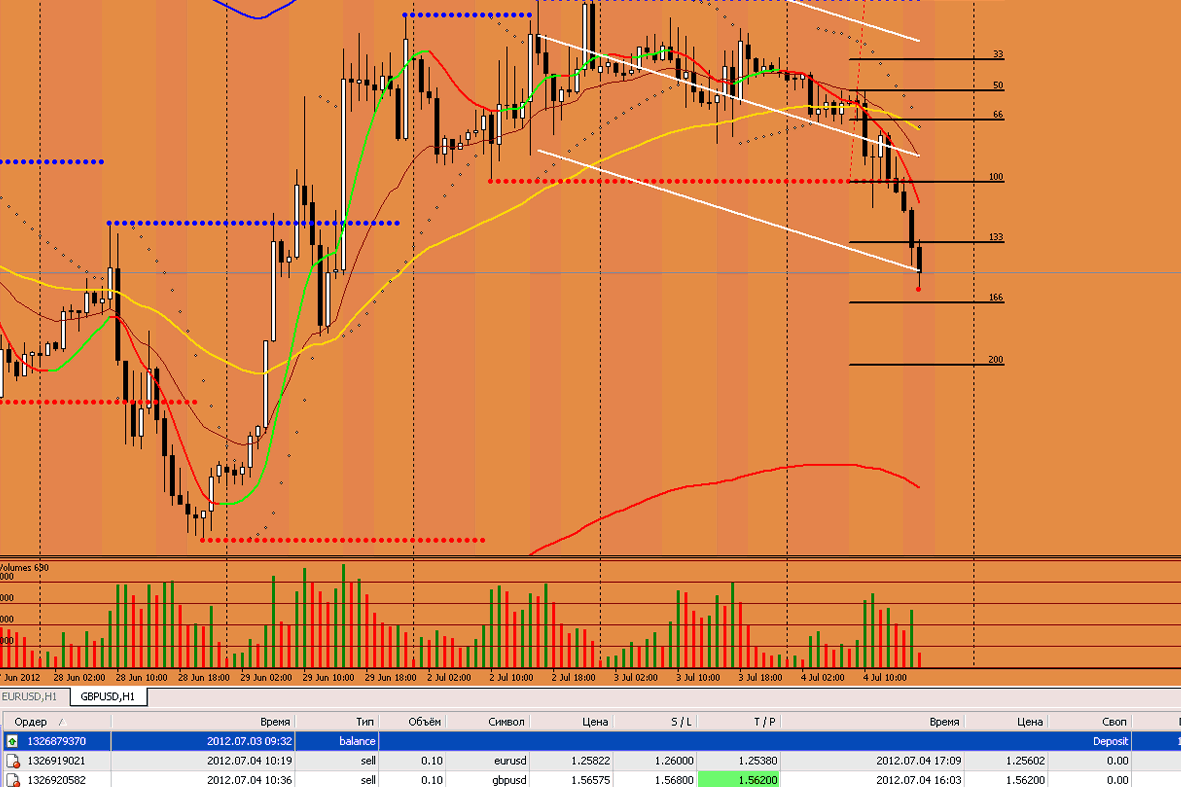Click the 1.25822 open price cell
Screen dimensions: 1181x787
pyautogui.click(x=590, y=761)
